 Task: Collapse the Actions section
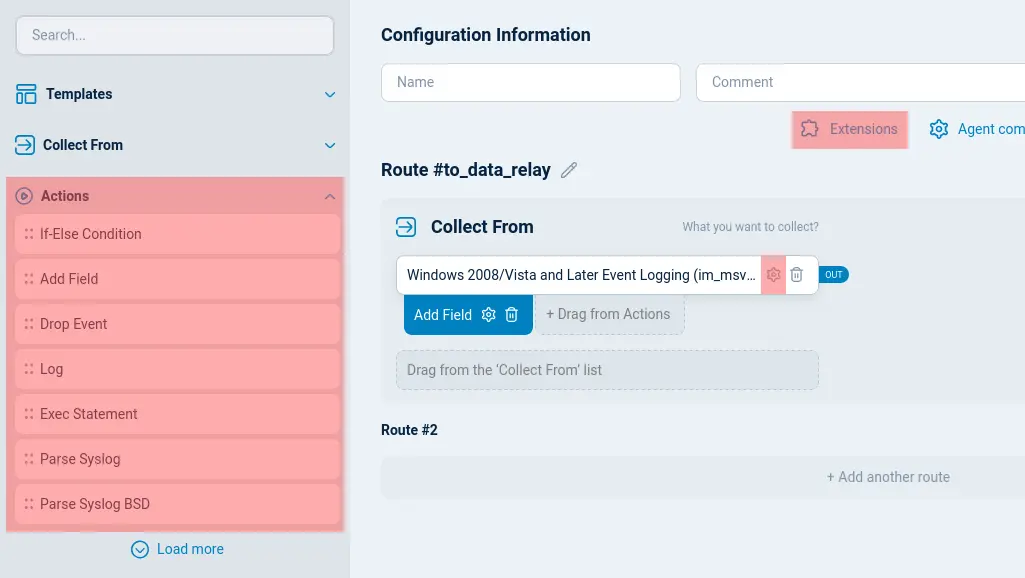tap(331, 196)
